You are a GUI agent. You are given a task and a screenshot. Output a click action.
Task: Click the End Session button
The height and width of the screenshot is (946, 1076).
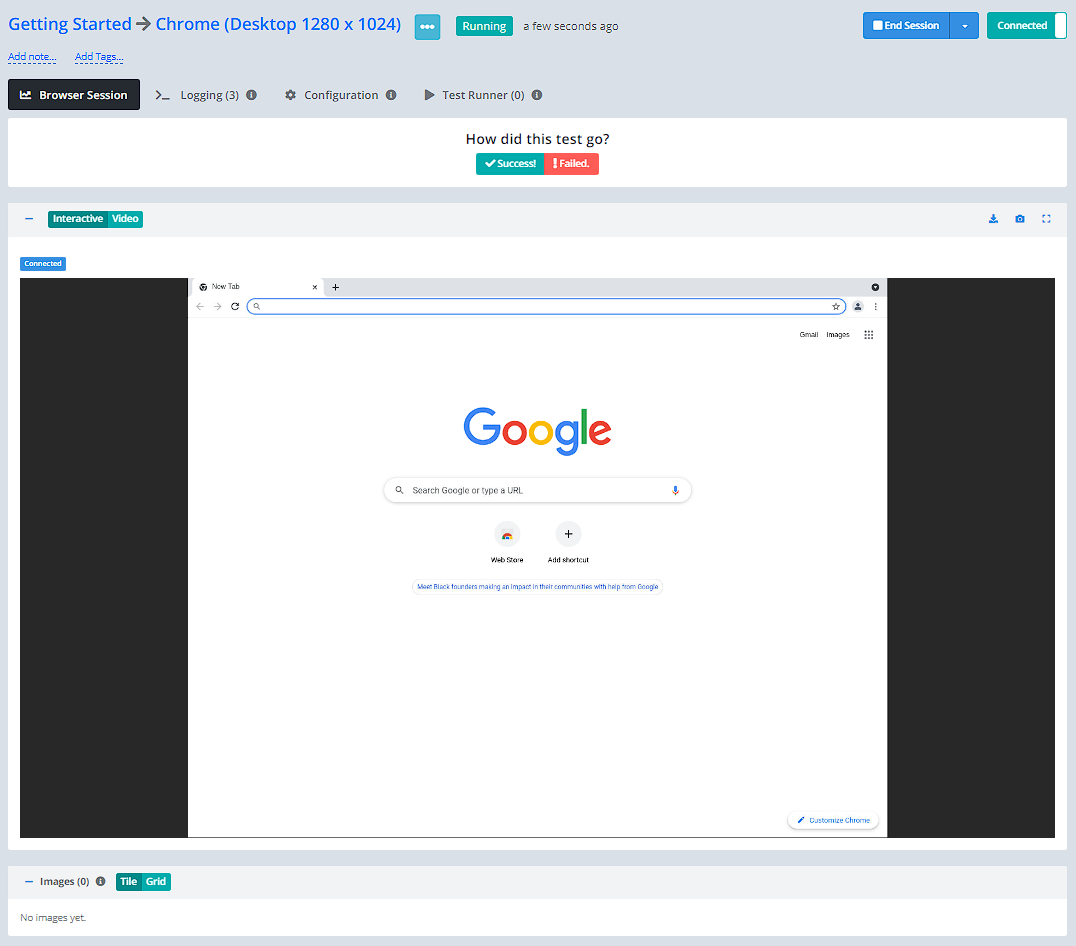click(906, 25)
